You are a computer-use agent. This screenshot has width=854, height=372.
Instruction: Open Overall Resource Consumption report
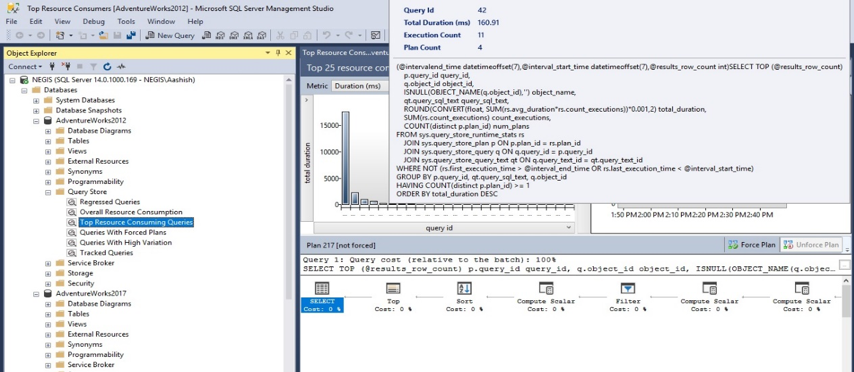point(131,212)
